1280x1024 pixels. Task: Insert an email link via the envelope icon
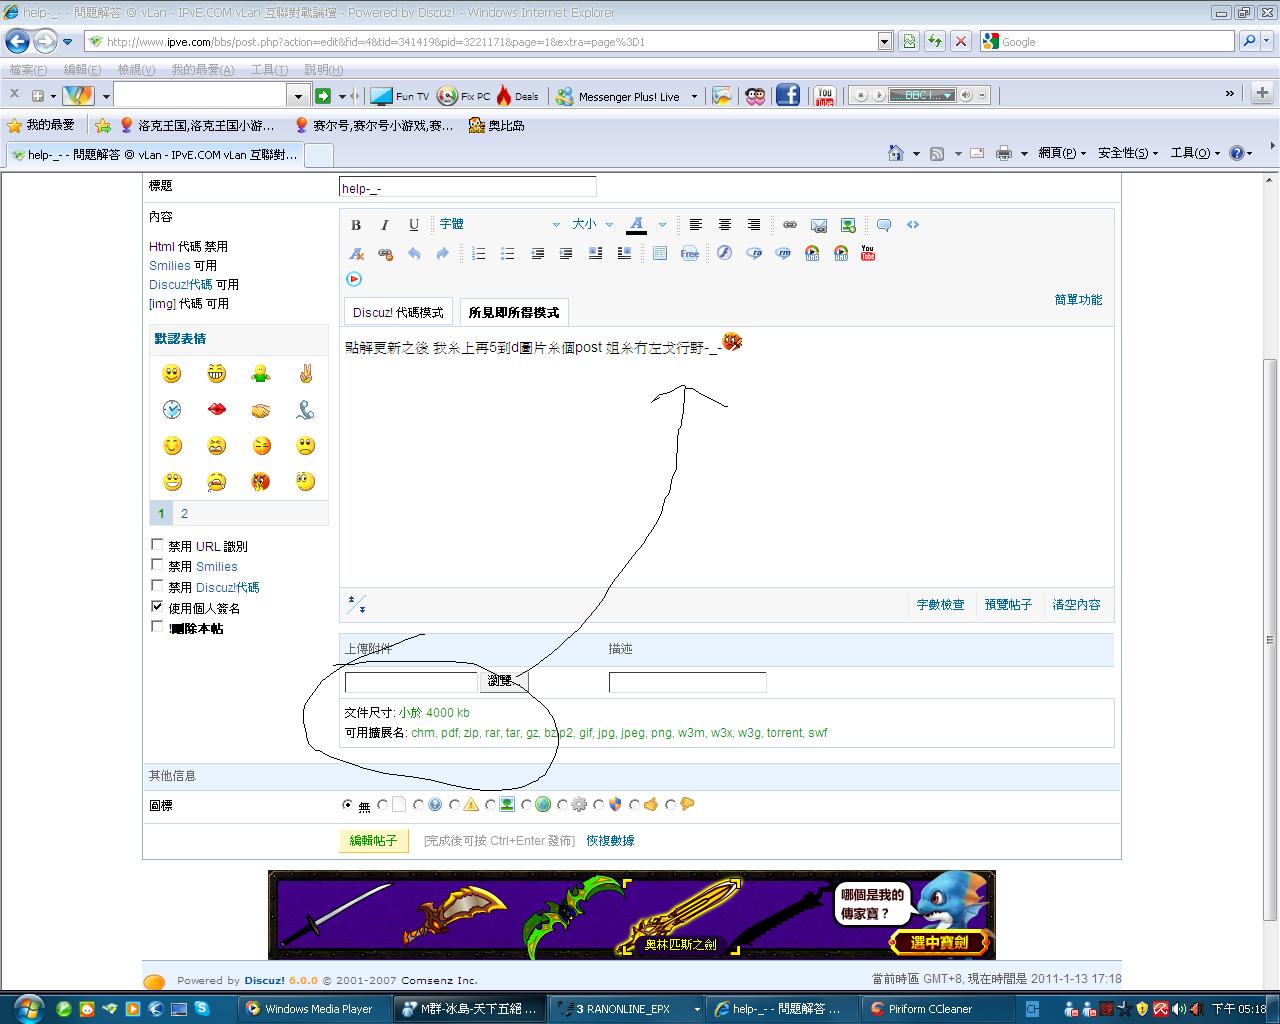click(x=819, y=225)
